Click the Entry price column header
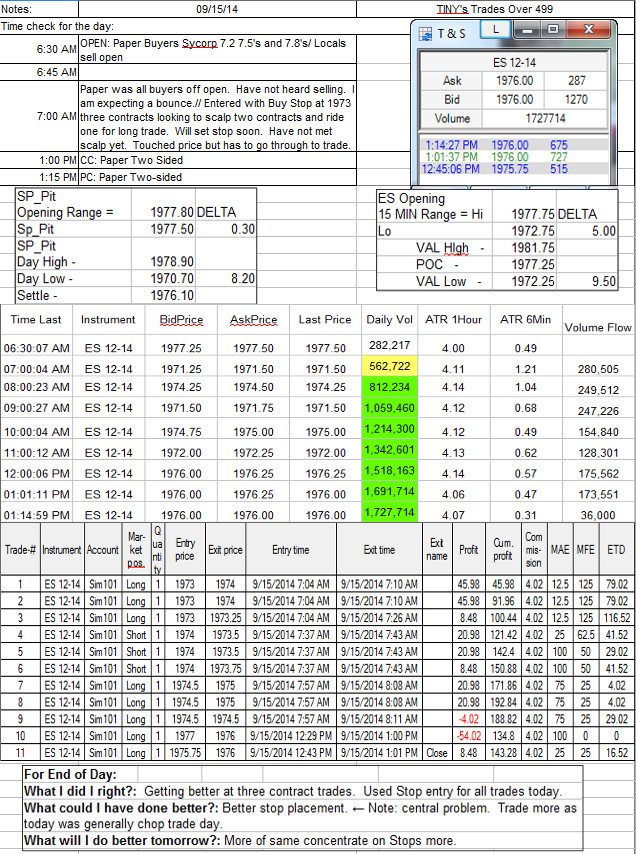The image size is (636, 854). tap(185, 550)
